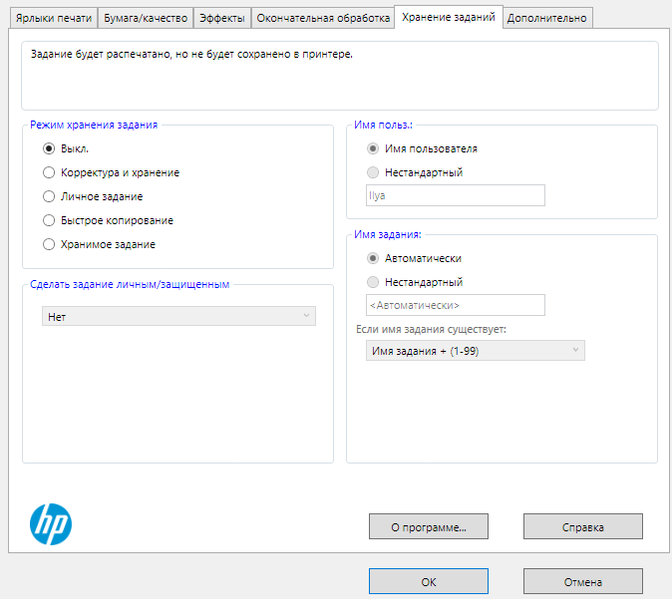
Task: Select Имя пользователя radio option
Action: pyautogui.click(x=374, y=148)
